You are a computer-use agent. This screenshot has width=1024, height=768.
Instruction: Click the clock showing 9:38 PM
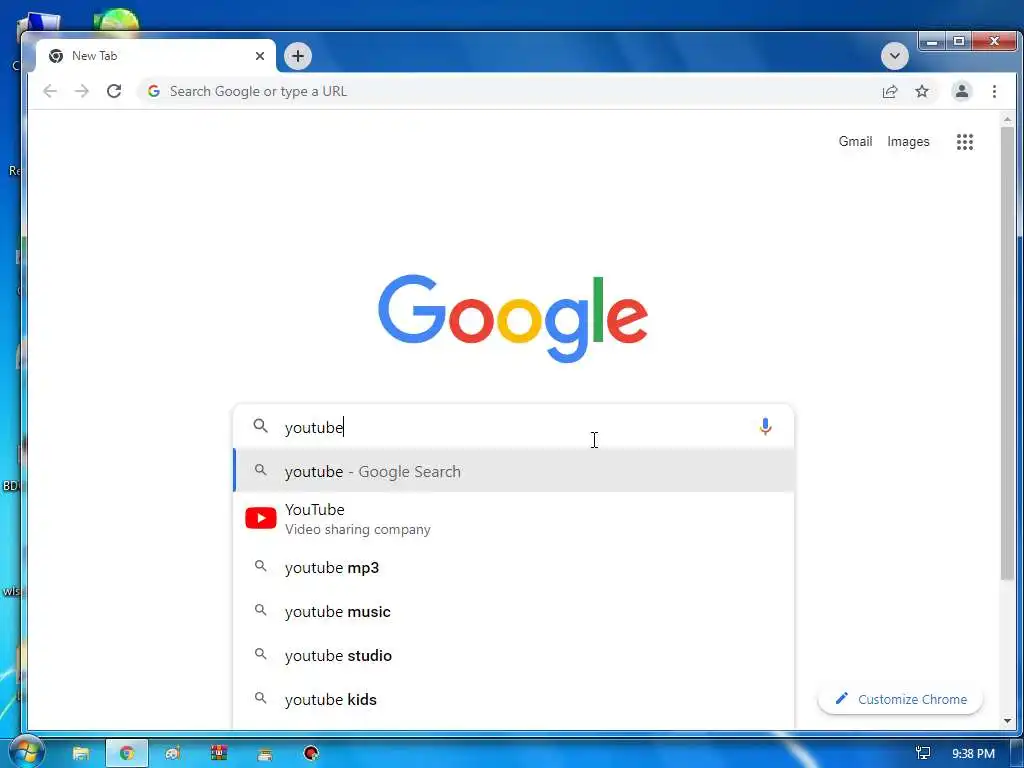pyautogui.click(x=972, y=754)
